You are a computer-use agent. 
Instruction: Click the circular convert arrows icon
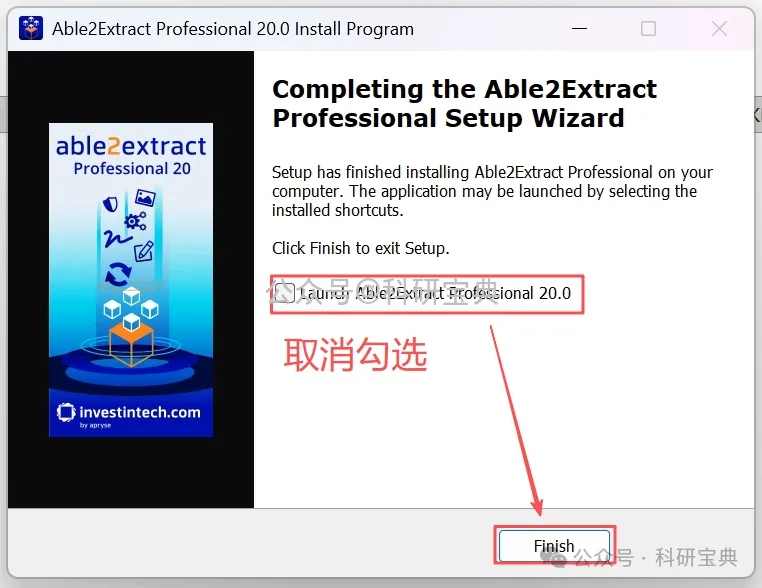[x=118, y=275]
